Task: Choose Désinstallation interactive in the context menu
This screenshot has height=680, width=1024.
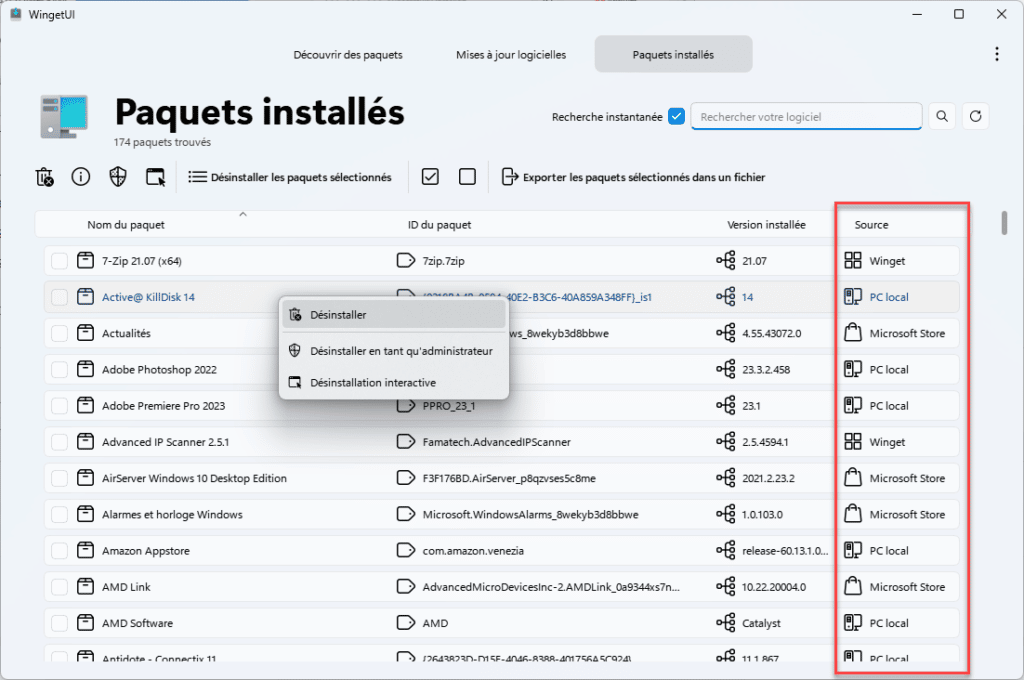Action: click(394, 382)
